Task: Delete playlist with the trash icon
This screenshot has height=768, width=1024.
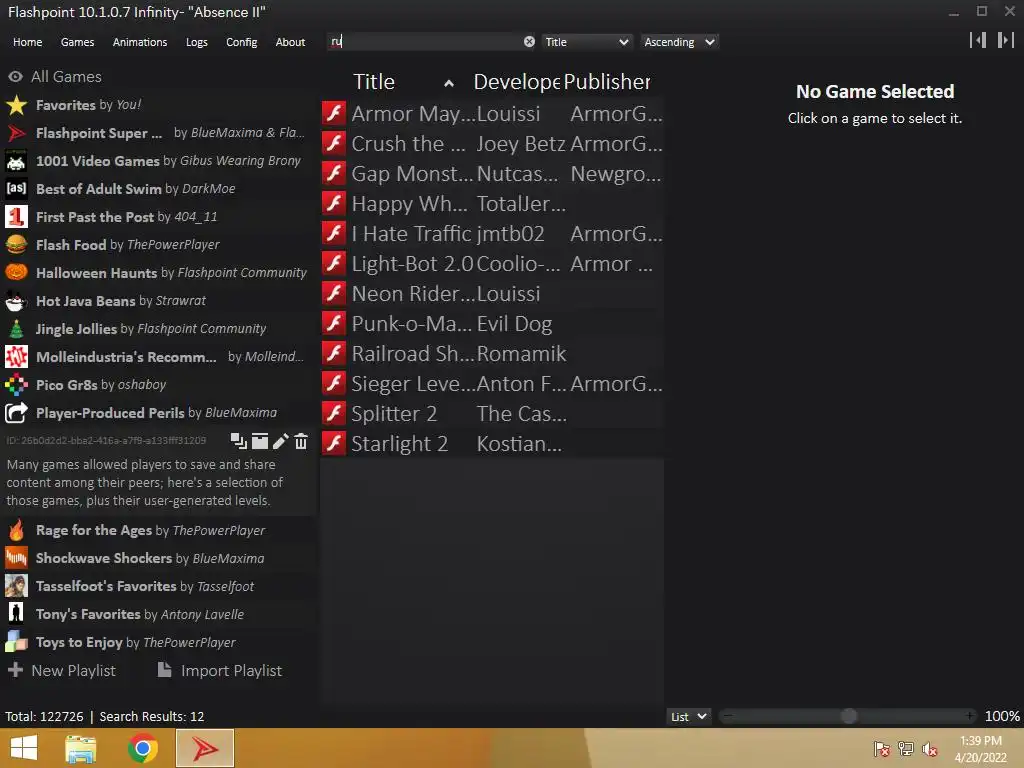Action: pyautogui.click(x=301, y=441)
